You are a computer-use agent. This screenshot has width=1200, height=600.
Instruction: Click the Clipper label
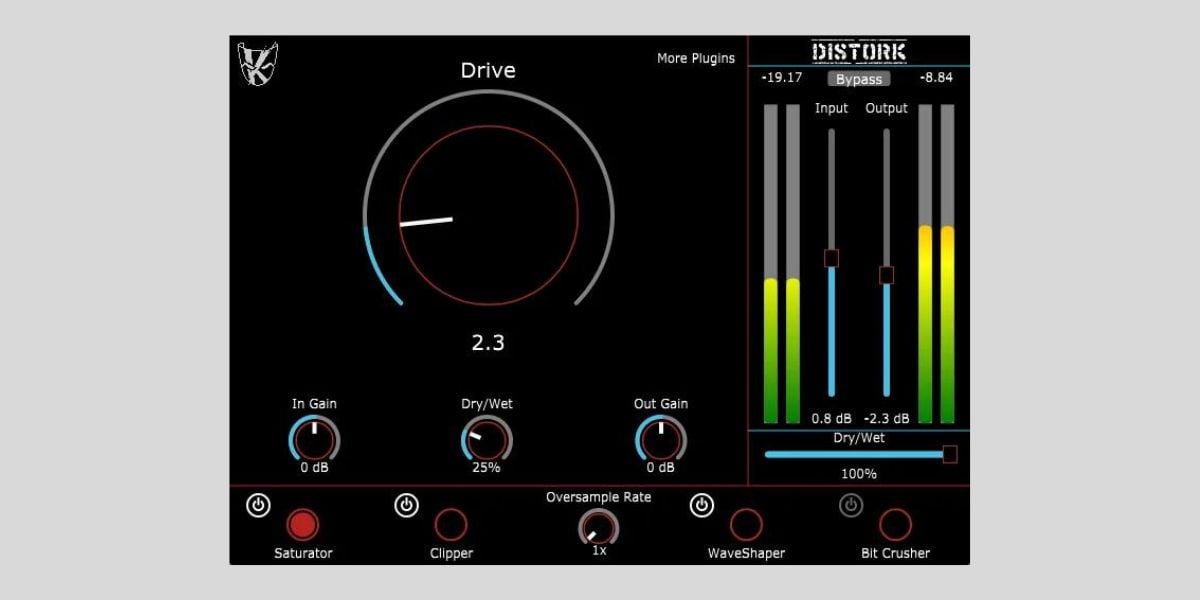click(451, 553)
